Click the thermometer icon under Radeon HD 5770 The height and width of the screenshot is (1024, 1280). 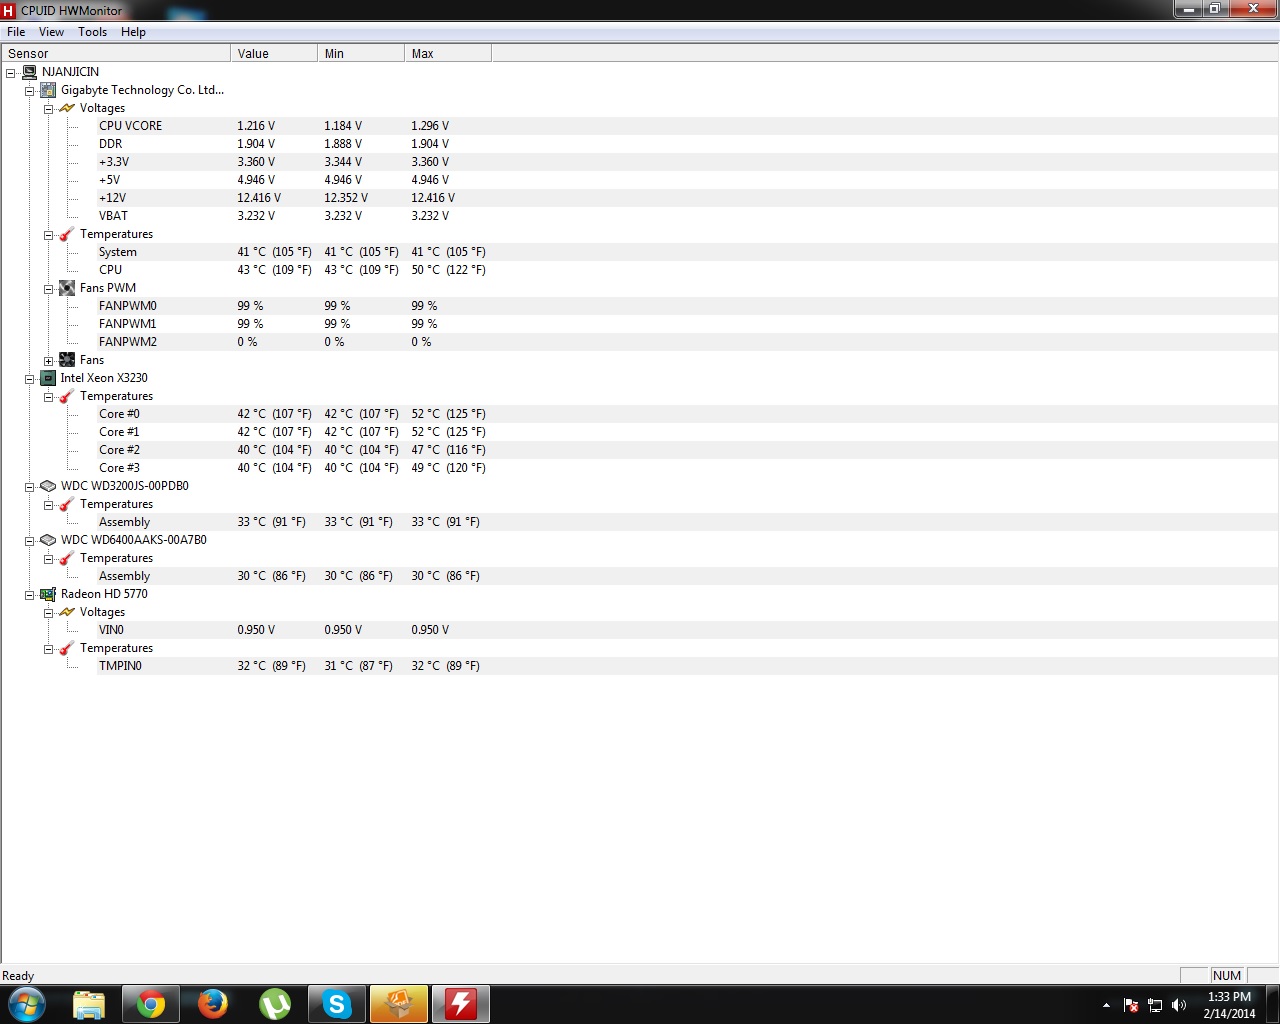(x=67, y=648)
